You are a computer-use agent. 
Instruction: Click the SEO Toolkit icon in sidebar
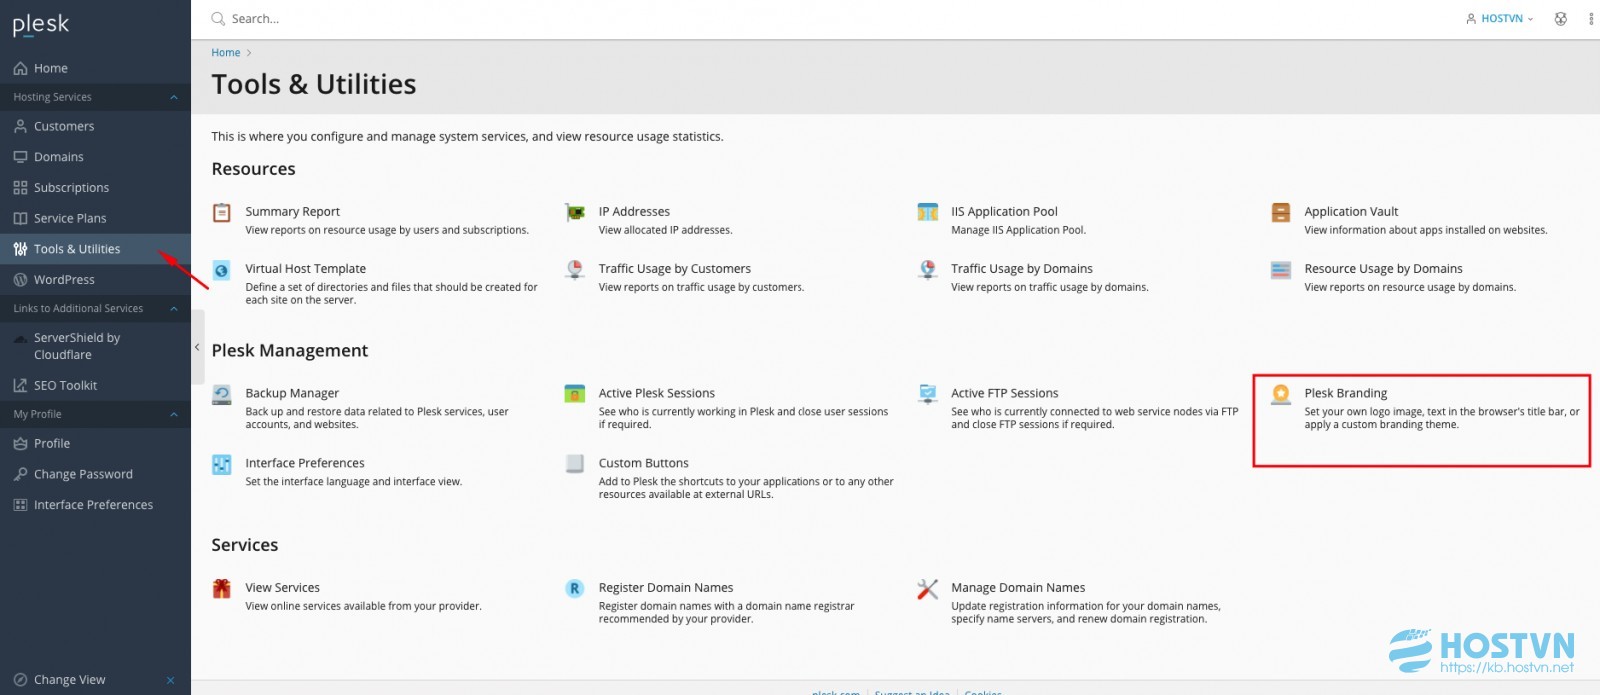(x=20, y=385)
